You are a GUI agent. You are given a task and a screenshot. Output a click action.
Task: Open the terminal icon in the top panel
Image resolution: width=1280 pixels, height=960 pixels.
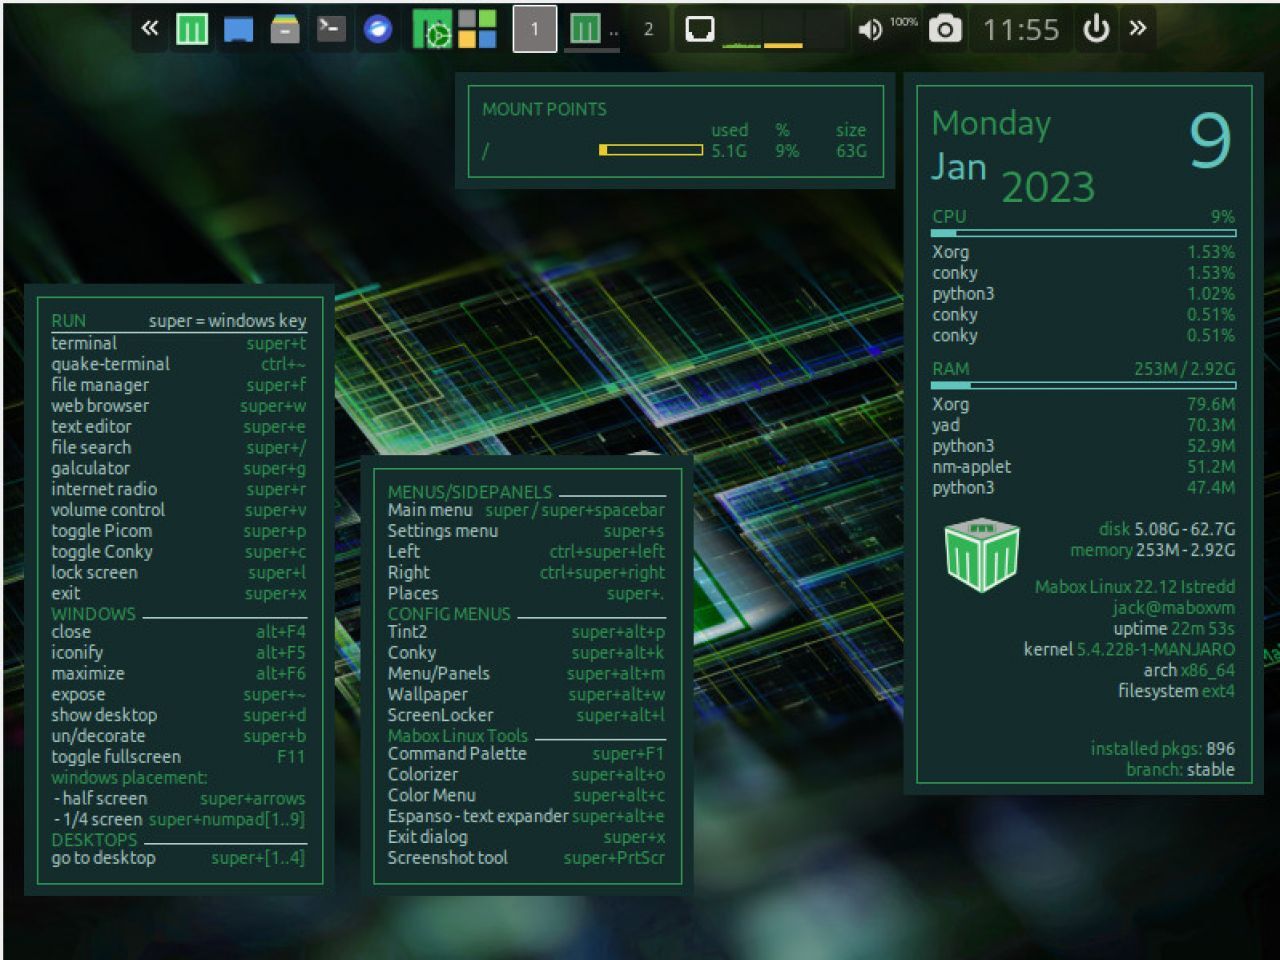pyautogui.click(x=331, y=29)
